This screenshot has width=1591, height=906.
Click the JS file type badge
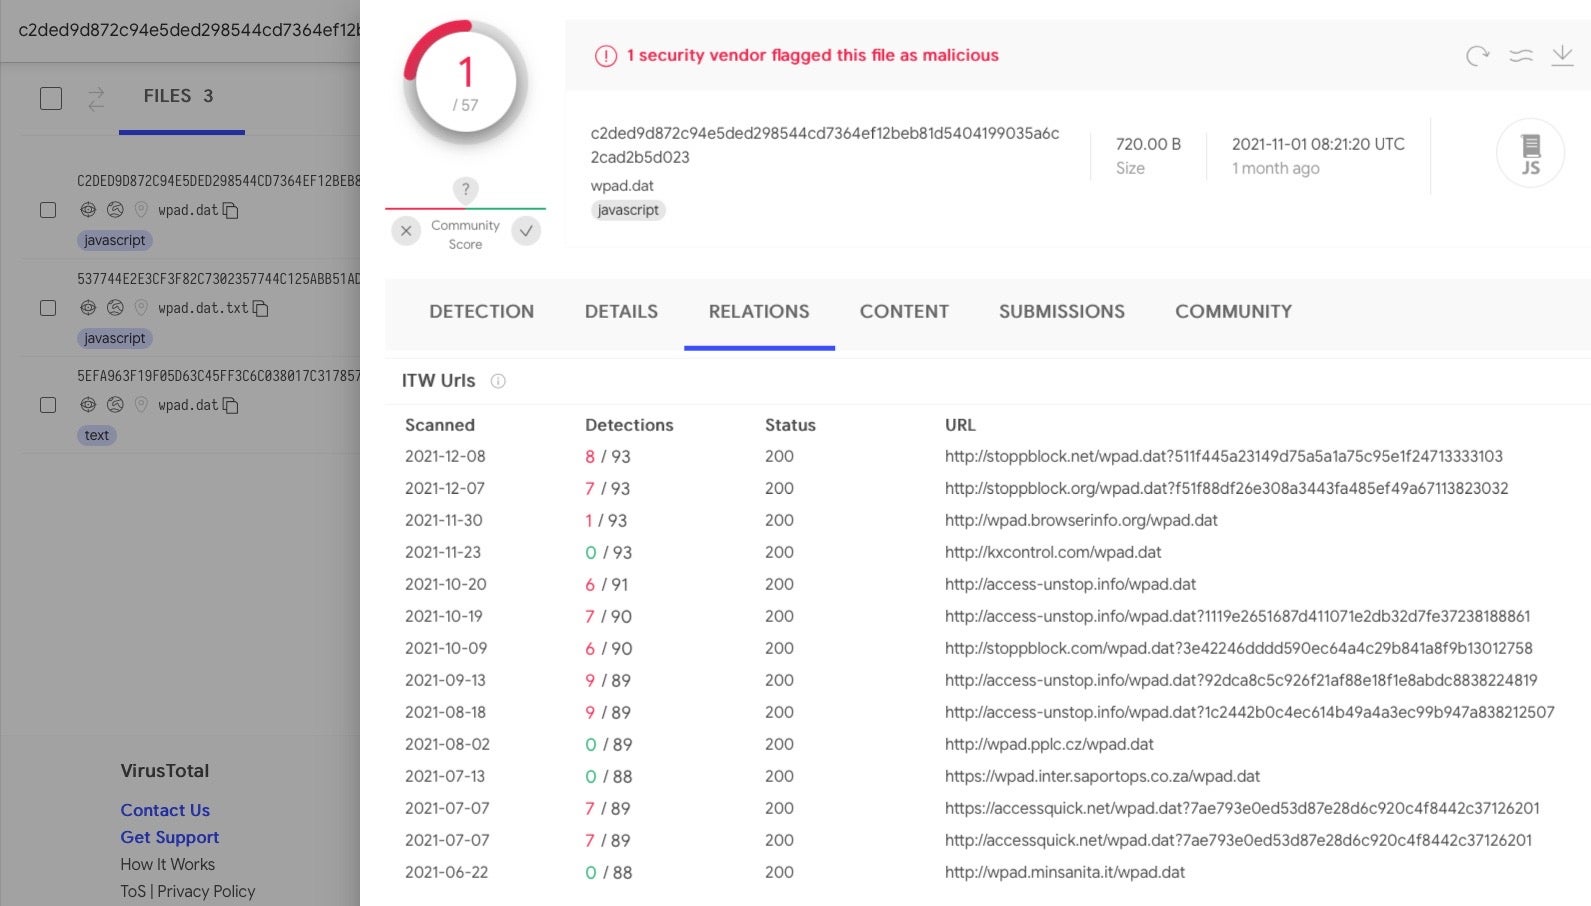[1530, 153]
